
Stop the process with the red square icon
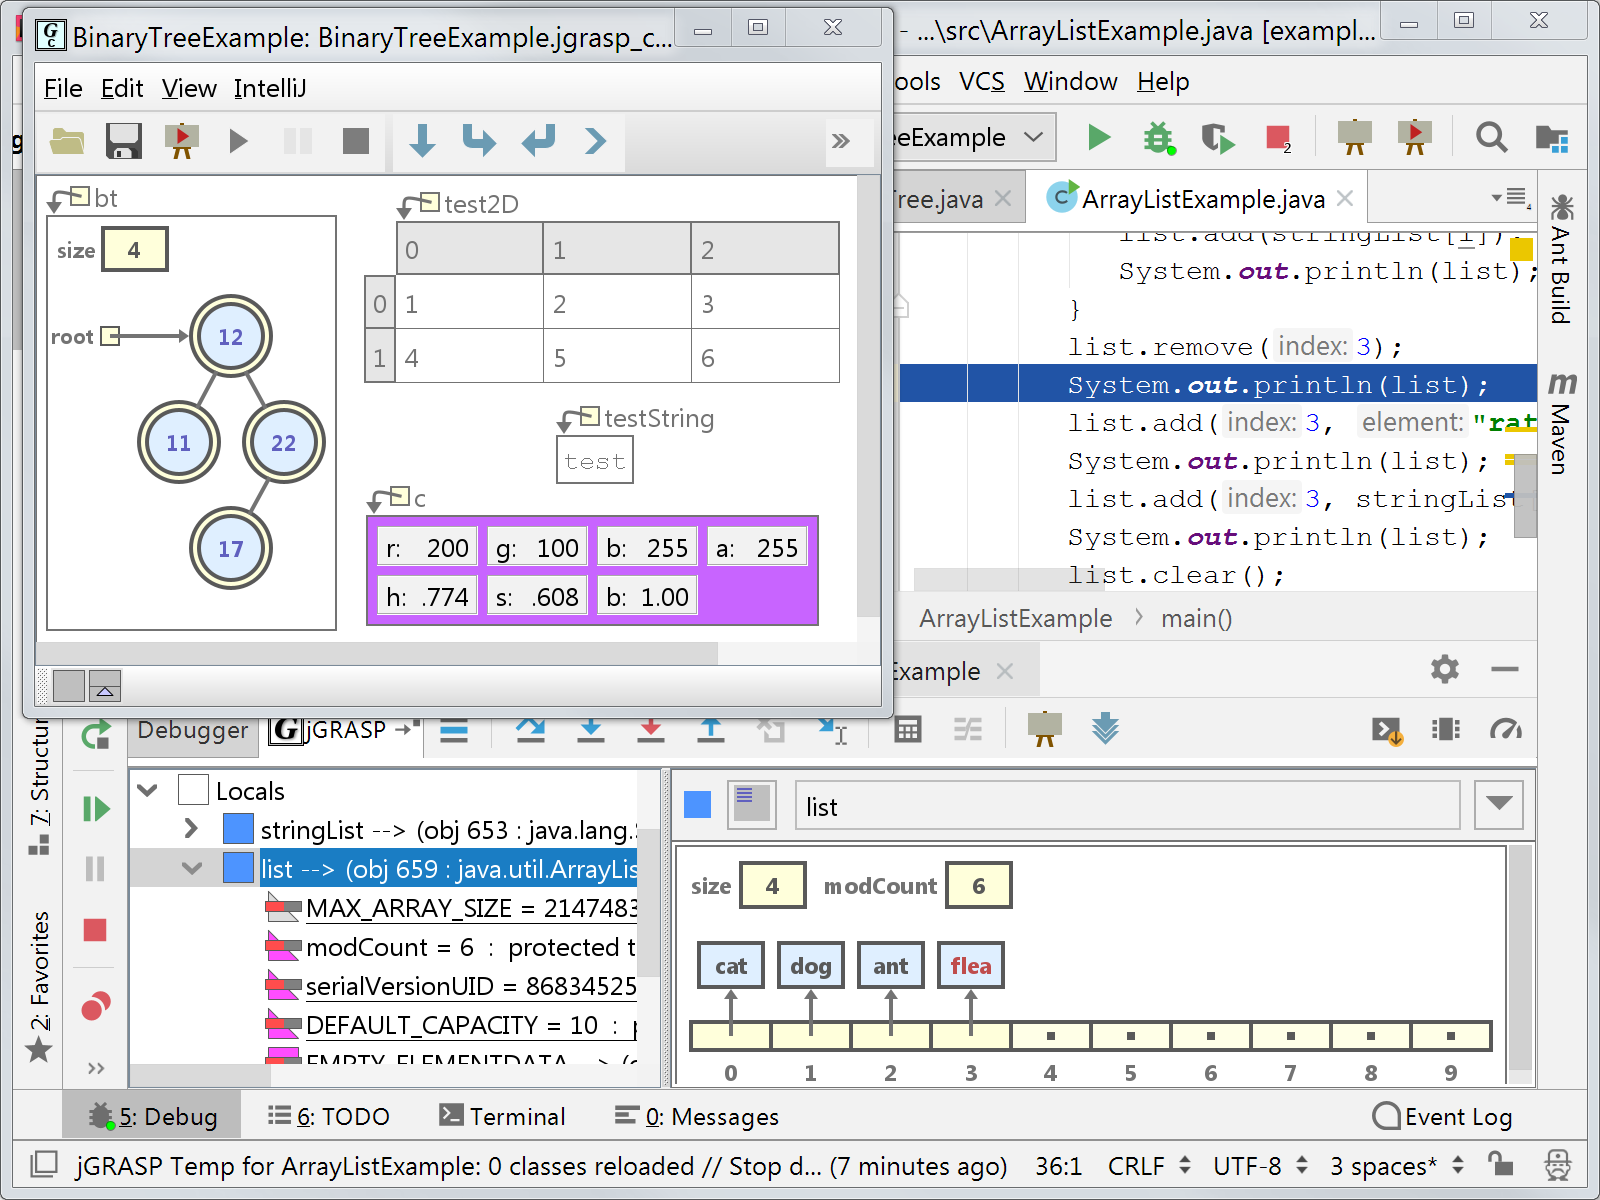click(1278, 138)
